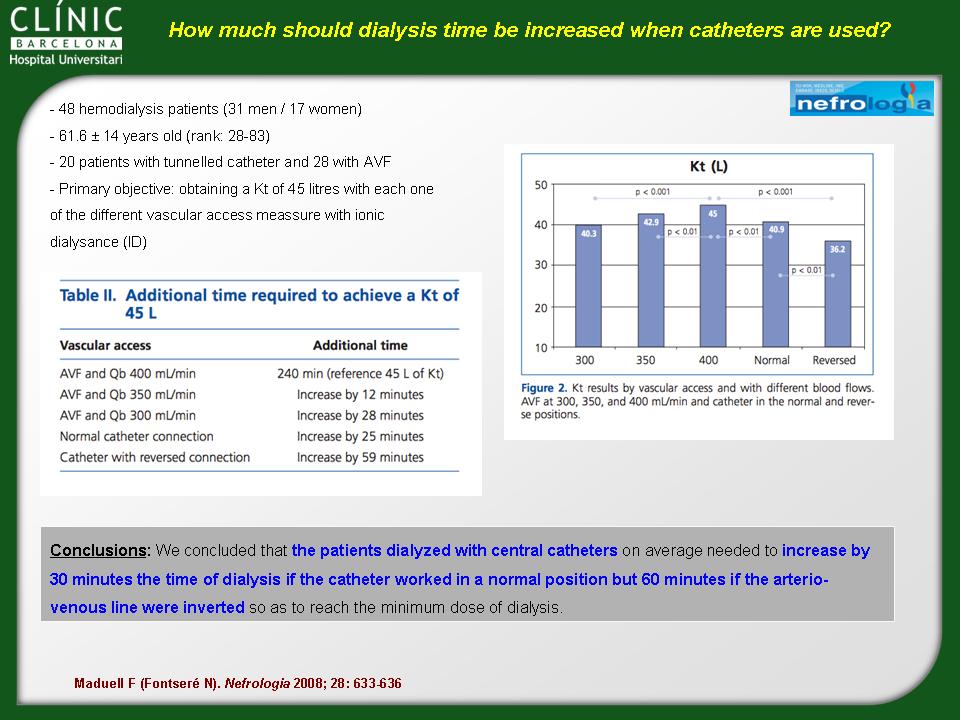Click 'venous line were inverted' blue text

coord(147,607)
